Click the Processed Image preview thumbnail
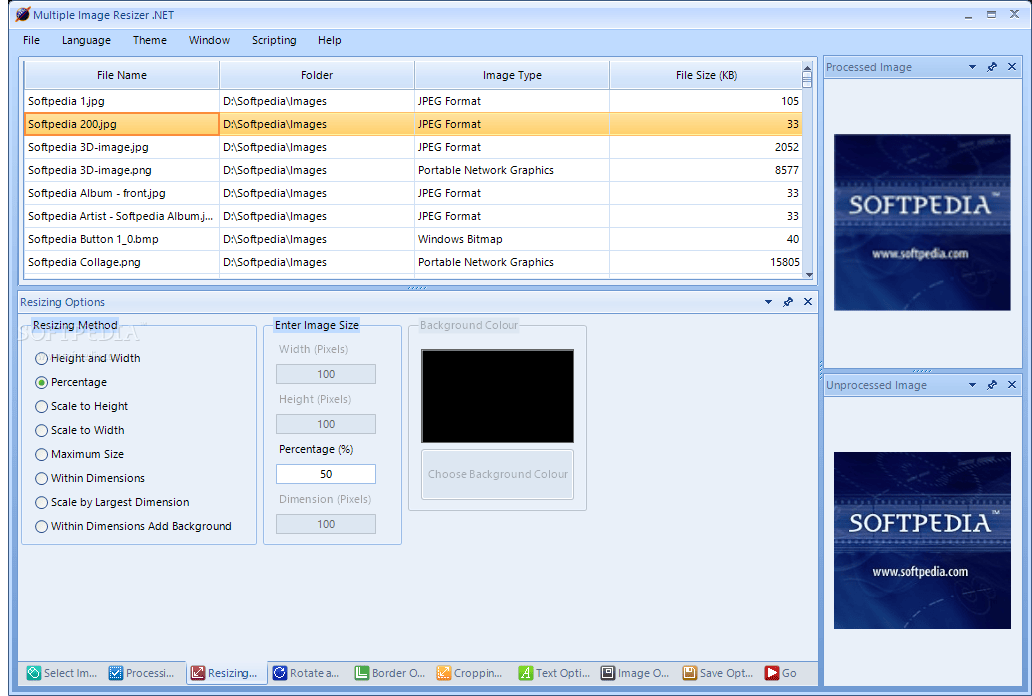The height and width of the screenshot is (696, 1032). [922, 223]
